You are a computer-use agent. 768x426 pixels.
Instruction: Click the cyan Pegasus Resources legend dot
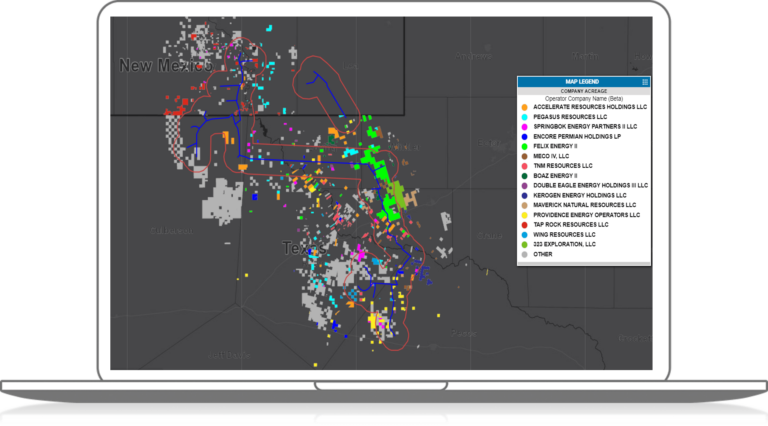525,117
